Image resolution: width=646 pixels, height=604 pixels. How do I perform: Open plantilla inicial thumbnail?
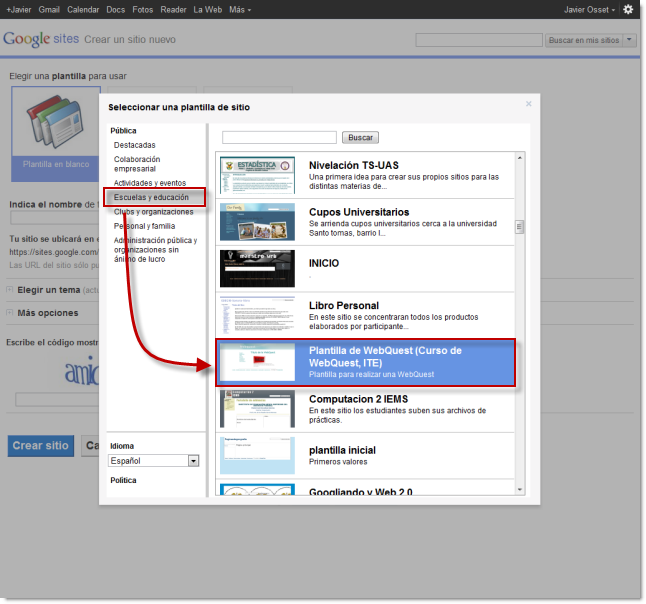coord(257,456)
